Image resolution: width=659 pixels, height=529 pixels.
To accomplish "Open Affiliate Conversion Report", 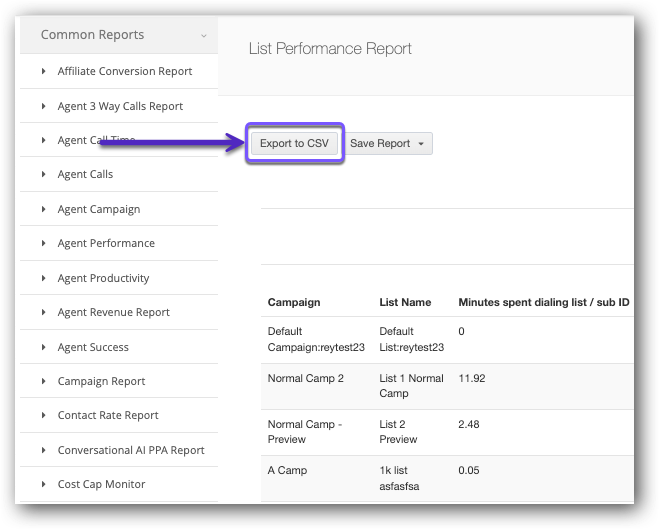I will [x=125, y=71].
